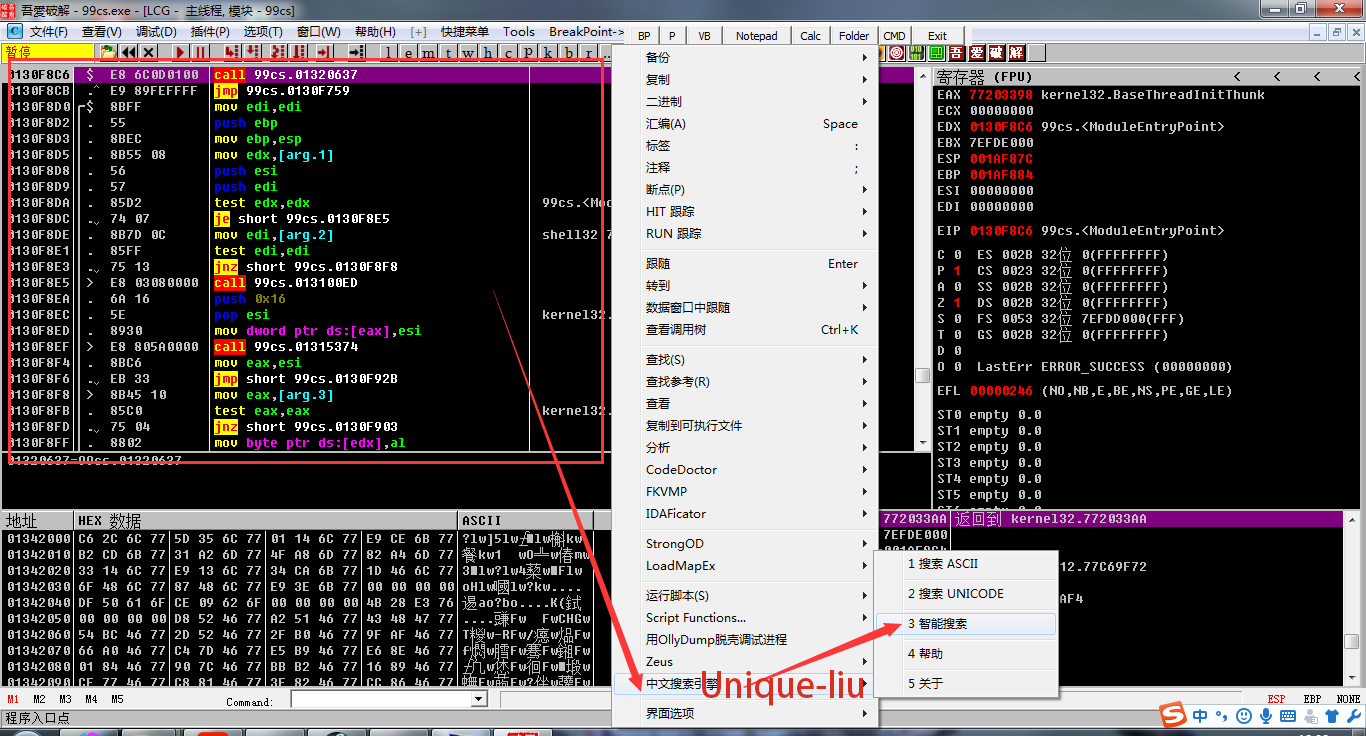Click the red target toolbar icon
Screen dimensions: 1366x736
click(x=896, y=52)
